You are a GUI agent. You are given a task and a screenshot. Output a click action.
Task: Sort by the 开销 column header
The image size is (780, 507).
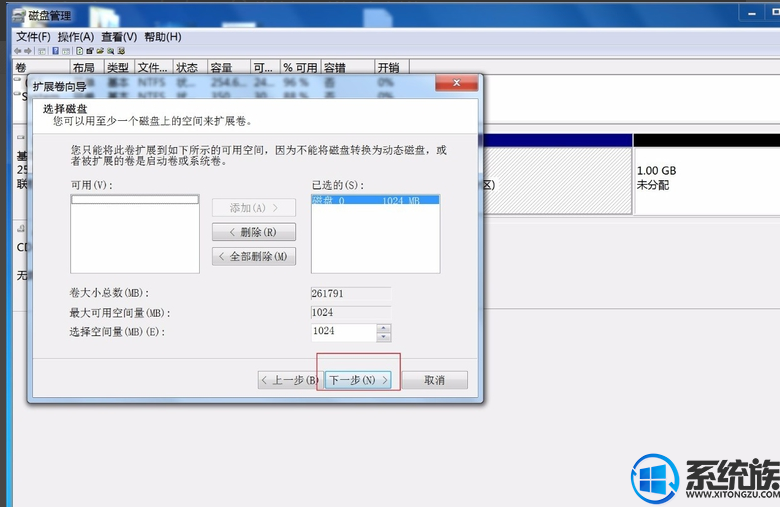(392, 68)
